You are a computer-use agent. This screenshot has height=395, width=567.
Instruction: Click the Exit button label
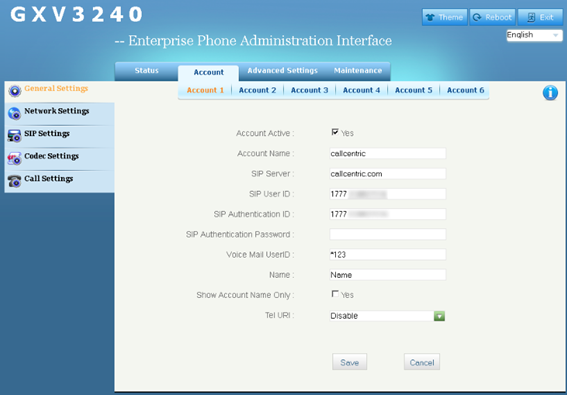click(x=546, y=17)
